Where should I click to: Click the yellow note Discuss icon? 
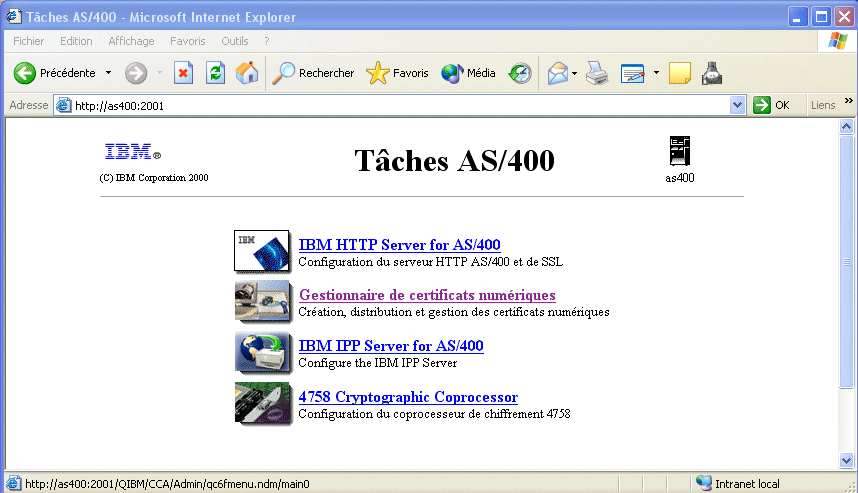coord(680,73)
